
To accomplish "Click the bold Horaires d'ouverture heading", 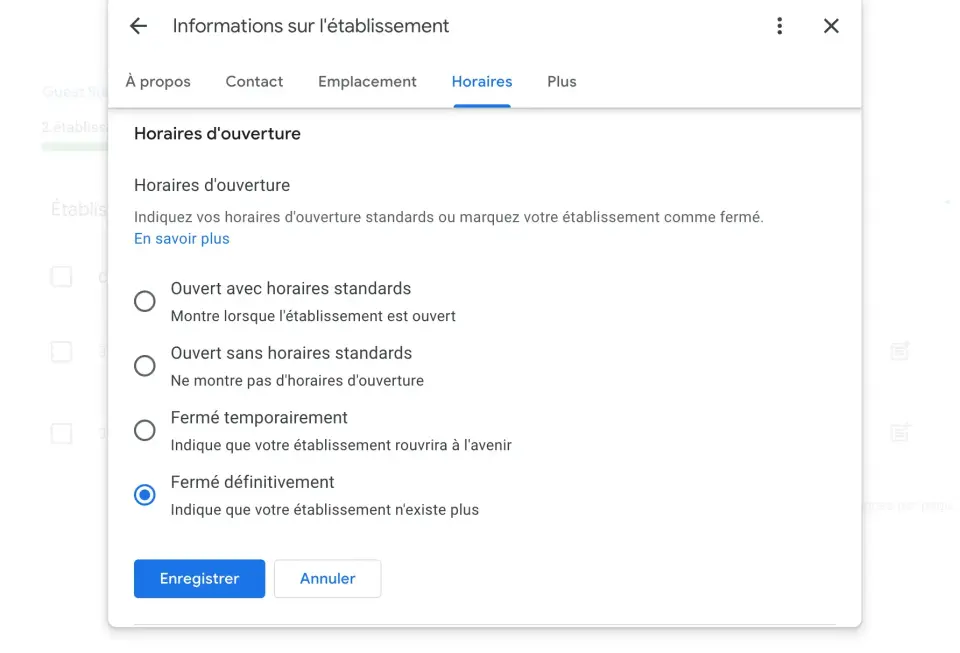I will pyautogui.click(x=217, y=133).
